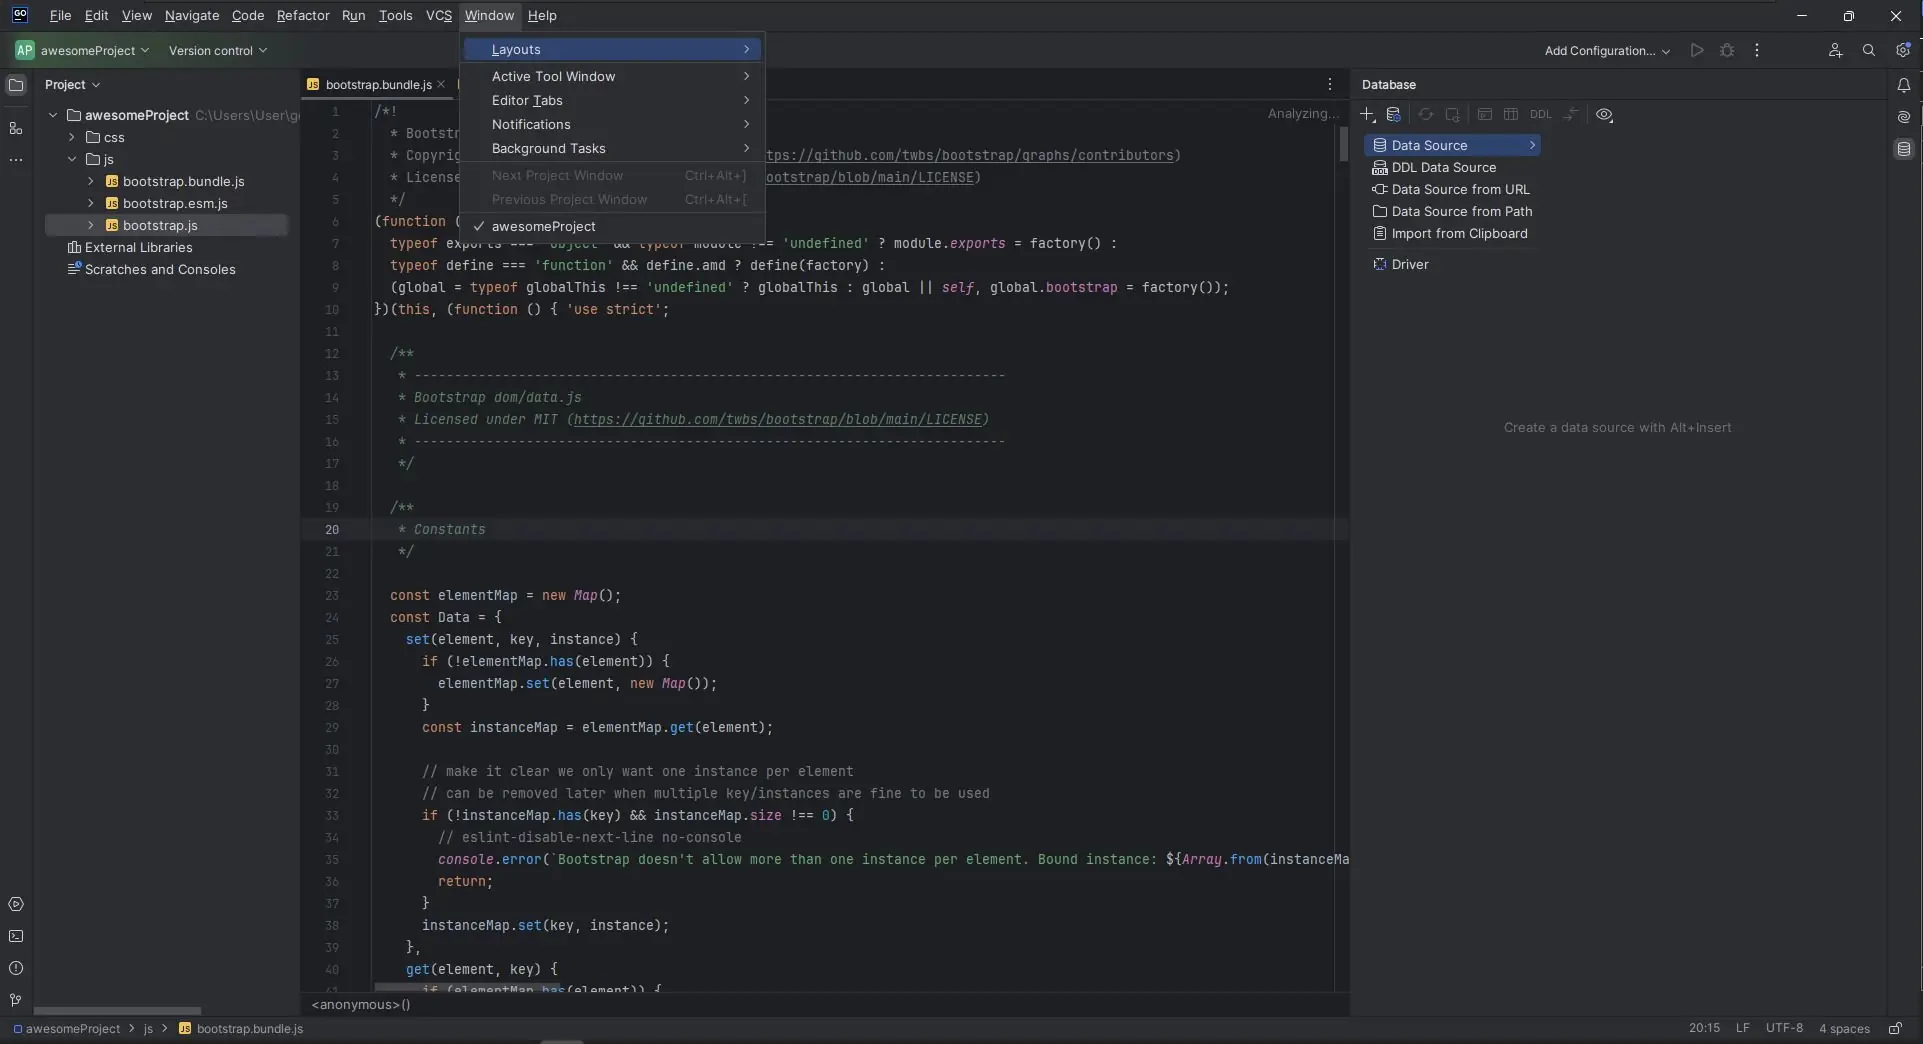This screenshot has width=1923, height=1044.
Task: Collapse the js folder in project tree
Action: (72, 159)
